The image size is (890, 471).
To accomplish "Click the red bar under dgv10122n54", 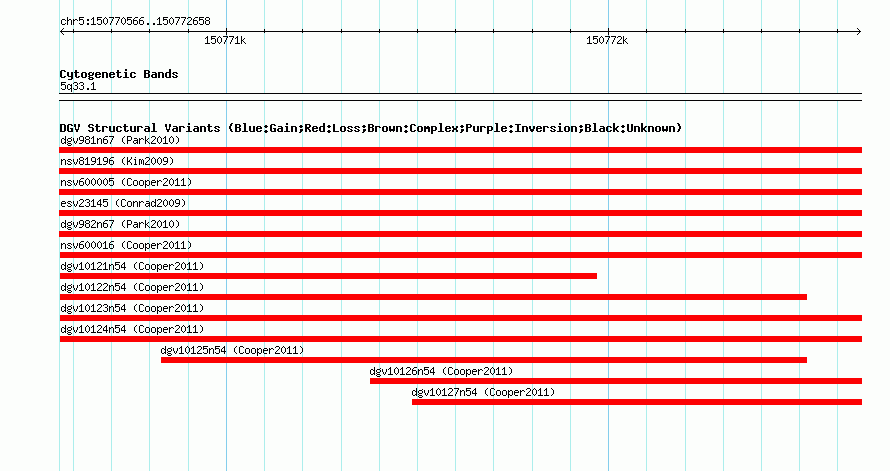I will (433, 297).
